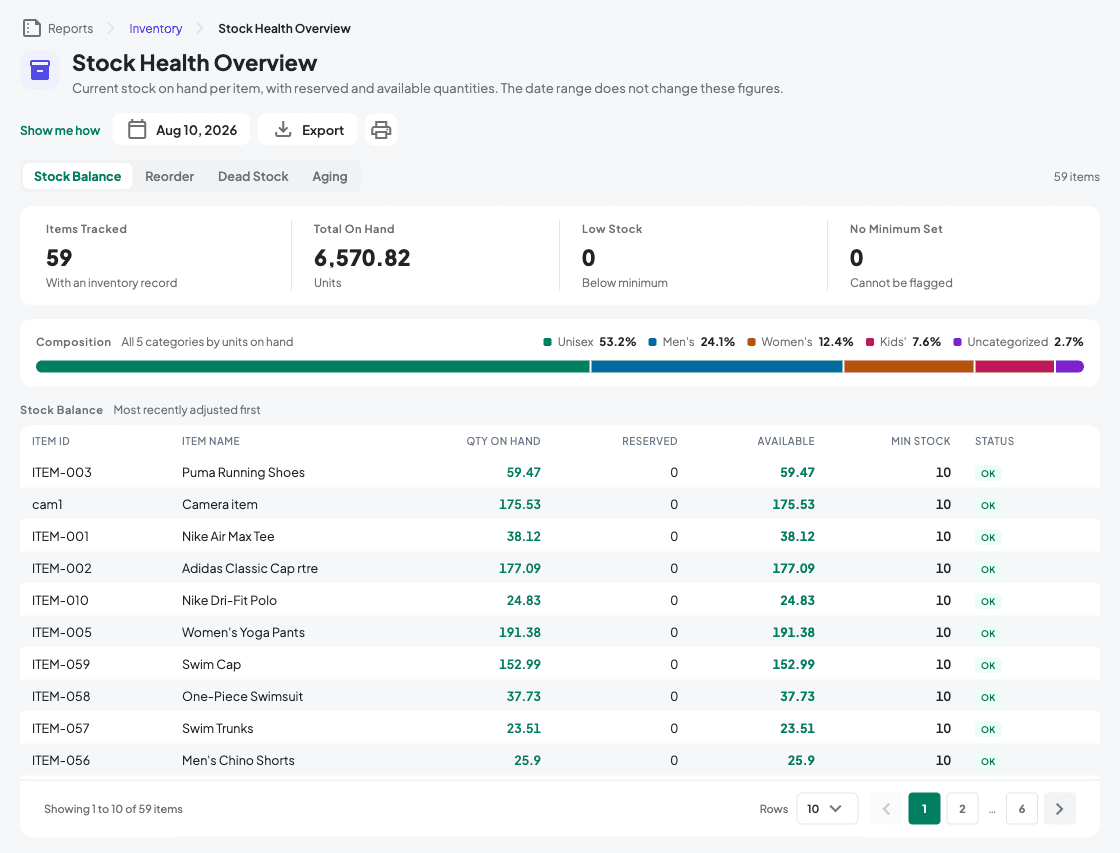Open the Dead Stock tab
Image resolution: width=1120 pixels, height=853 pixels.
tap(253, 176)
